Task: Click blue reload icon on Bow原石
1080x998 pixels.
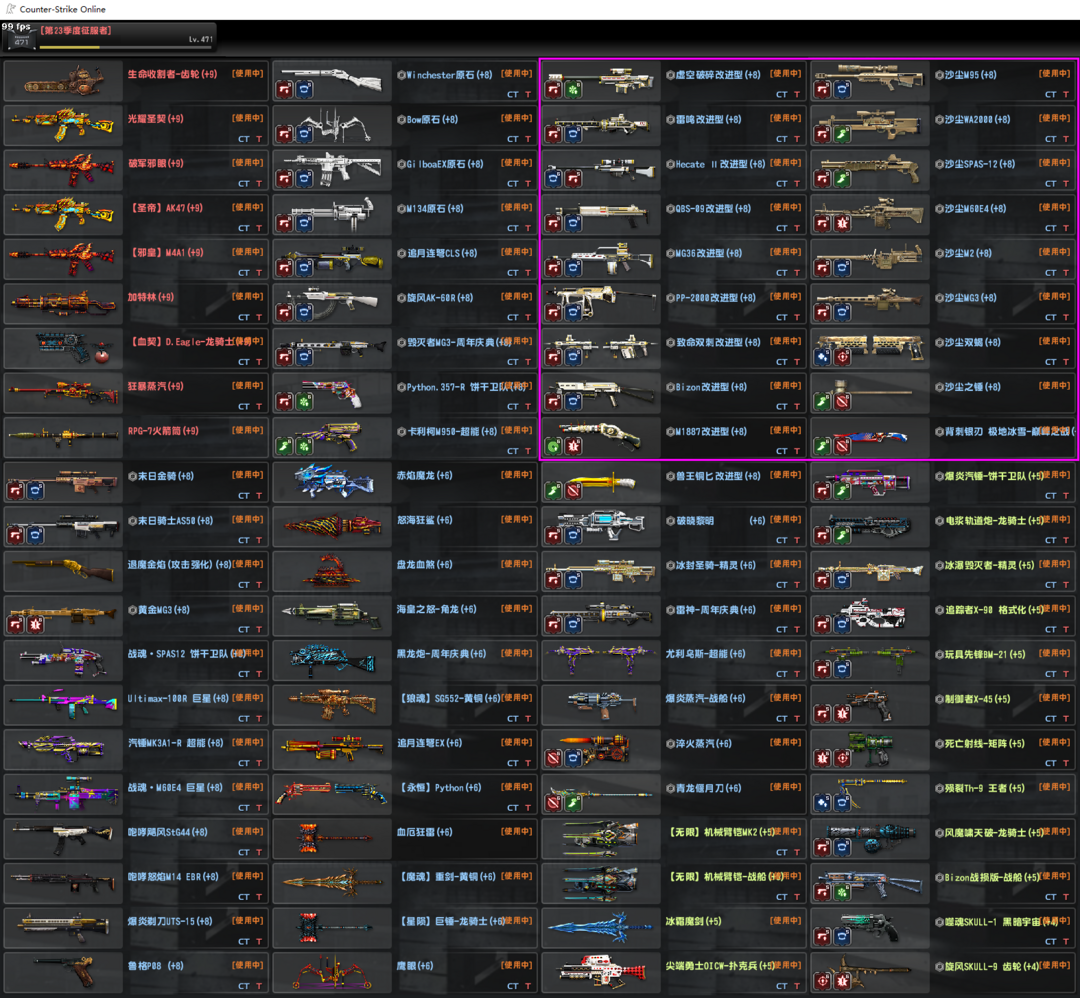Action: (x=304, y=135)
